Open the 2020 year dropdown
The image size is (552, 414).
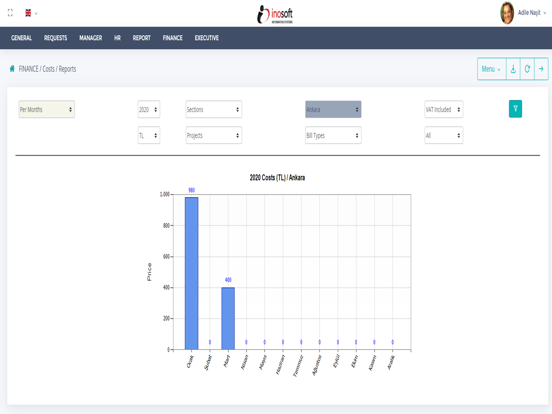149,109
